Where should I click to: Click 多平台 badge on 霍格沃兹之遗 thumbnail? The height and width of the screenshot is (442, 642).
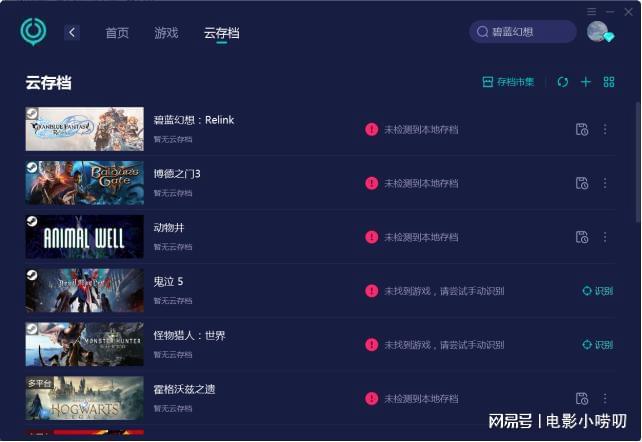(x=39, y=383)
